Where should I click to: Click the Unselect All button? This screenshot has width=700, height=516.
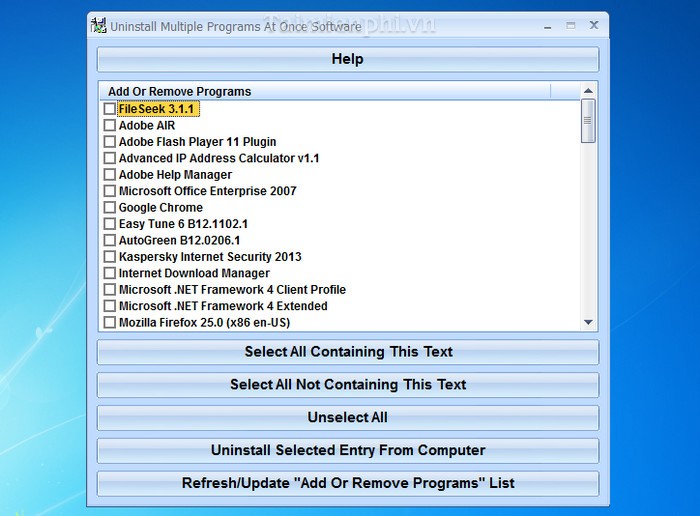[x=348, y=418]
